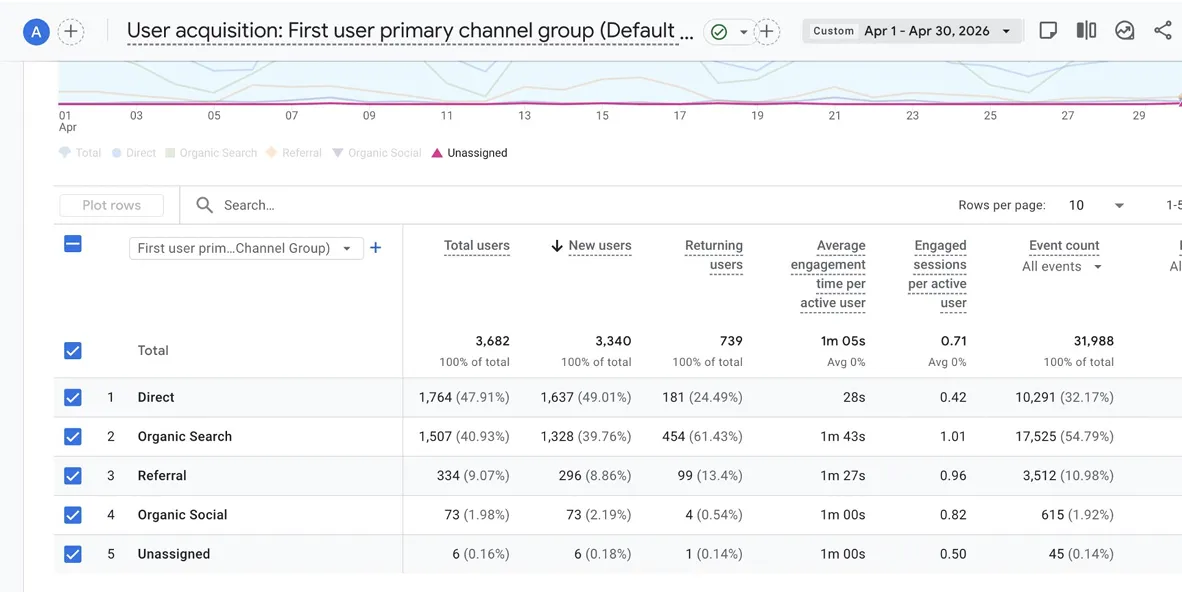Click the share report icon
Screen dimensions: 1182x592
coord(1162,30)
